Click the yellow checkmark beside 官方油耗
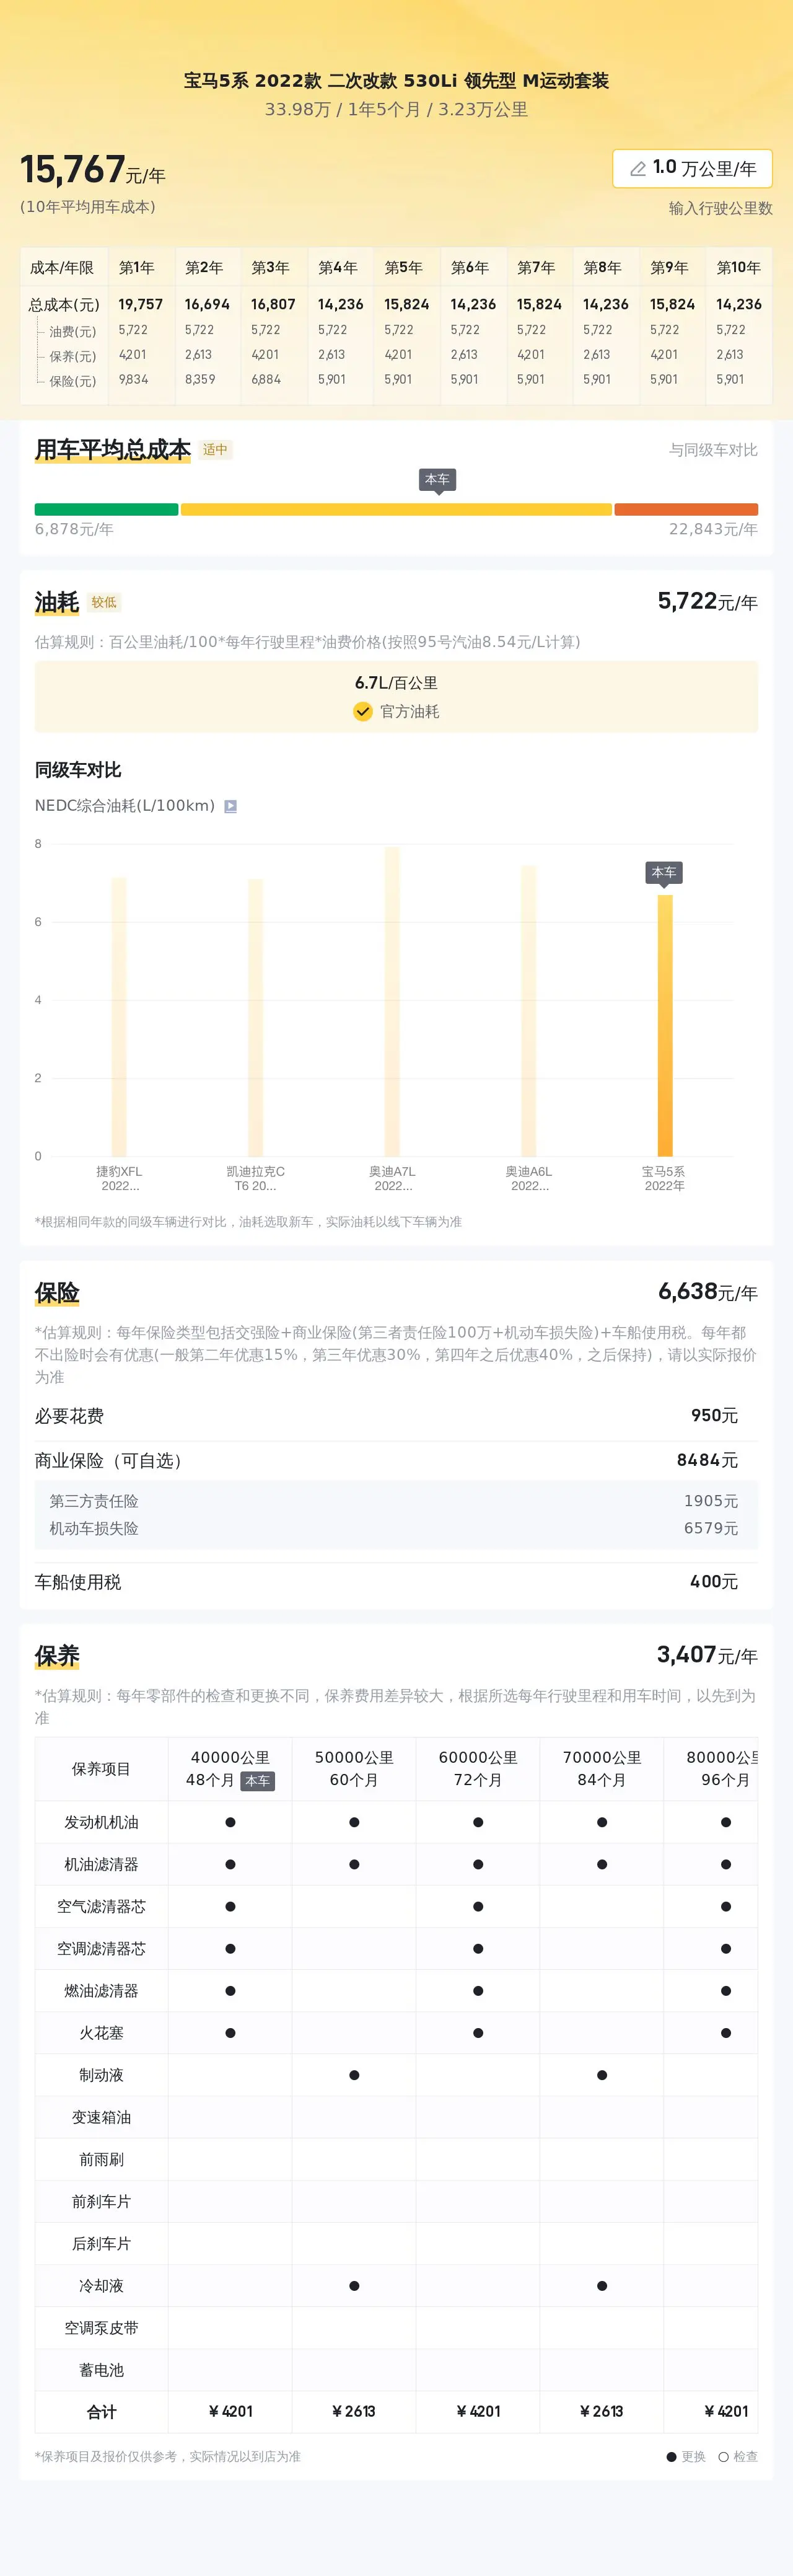The image size is (793, 2576). coord(362,712)
